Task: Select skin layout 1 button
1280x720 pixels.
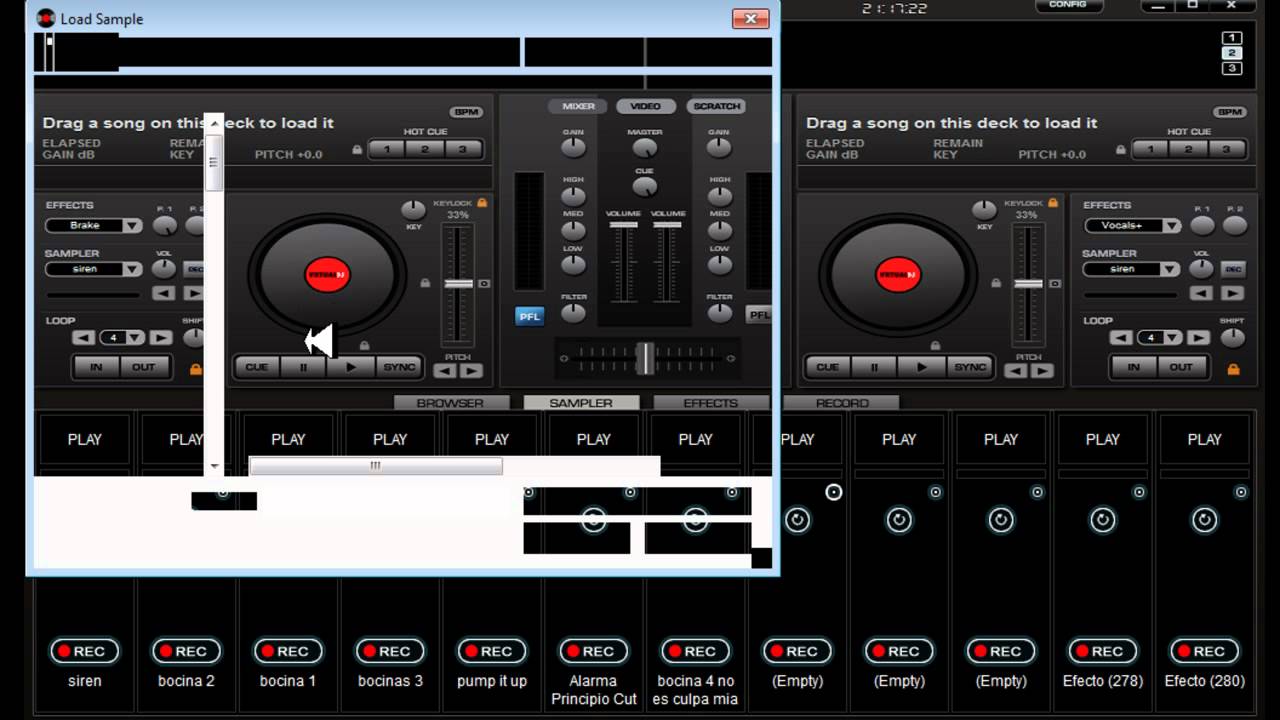Action: tap(1232, 38)
